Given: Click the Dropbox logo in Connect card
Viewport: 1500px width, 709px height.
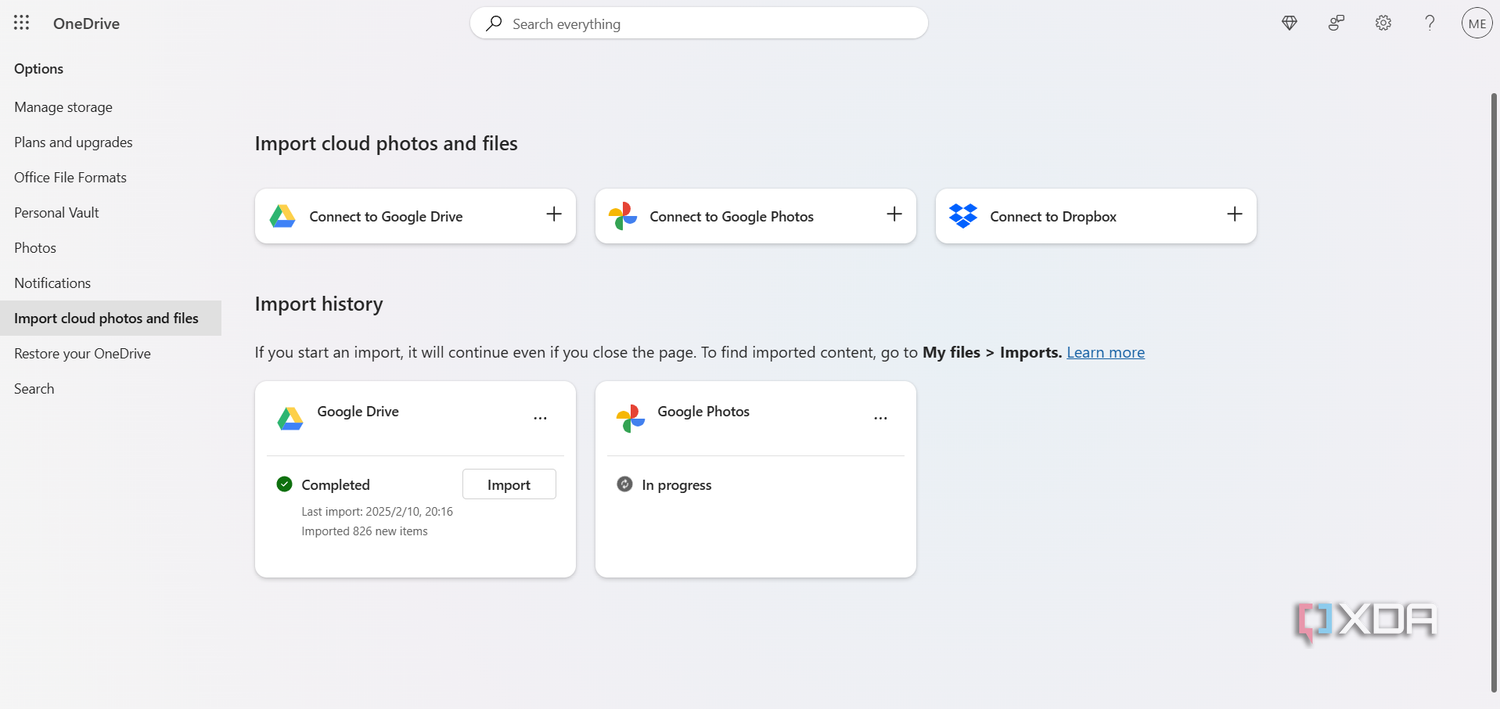Looking at the screenshot, I should pyautogui.click(x=963, y=216).
